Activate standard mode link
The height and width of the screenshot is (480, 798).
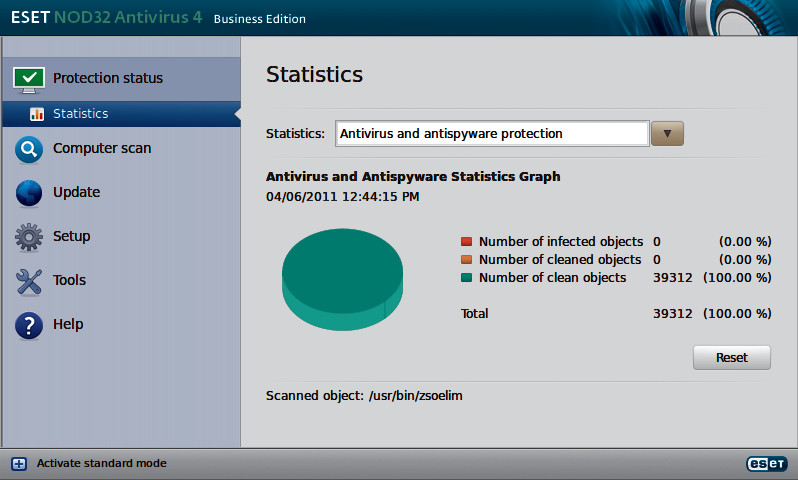click(x=102, y=463)
